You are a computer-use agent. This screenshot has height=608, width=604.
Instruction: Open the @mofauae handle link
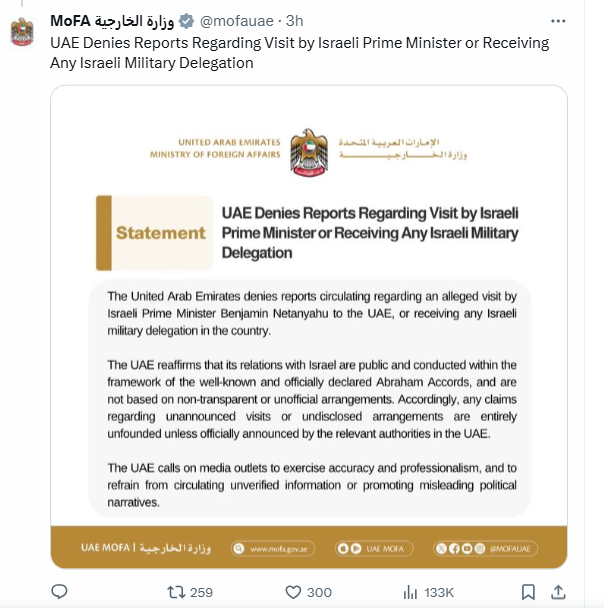coord(236,21)
